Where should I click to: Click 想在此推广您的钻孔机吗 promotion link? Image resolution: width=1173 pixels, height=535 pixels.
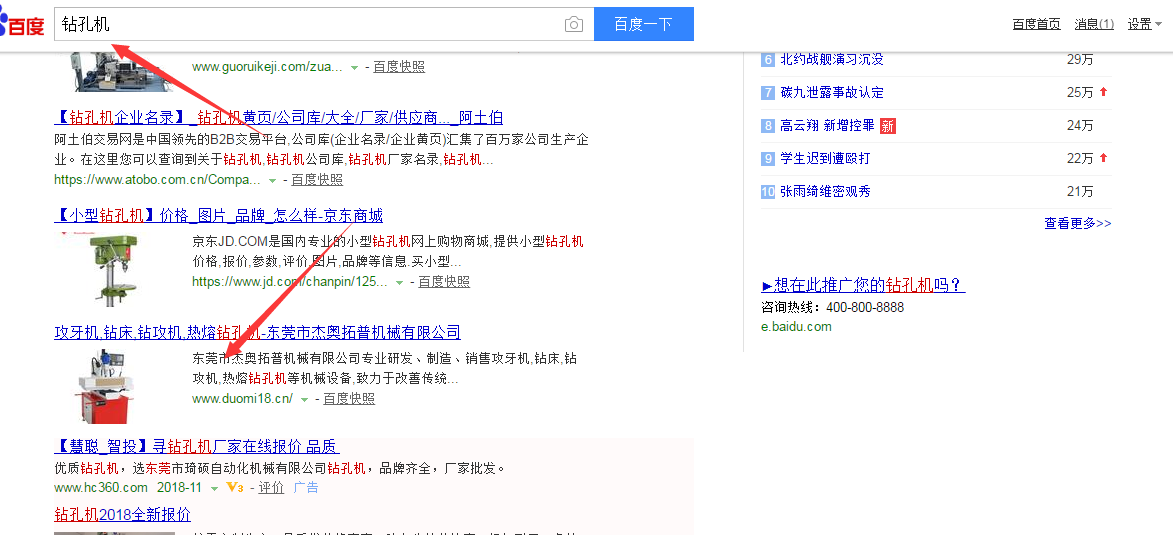click(863, 286)
